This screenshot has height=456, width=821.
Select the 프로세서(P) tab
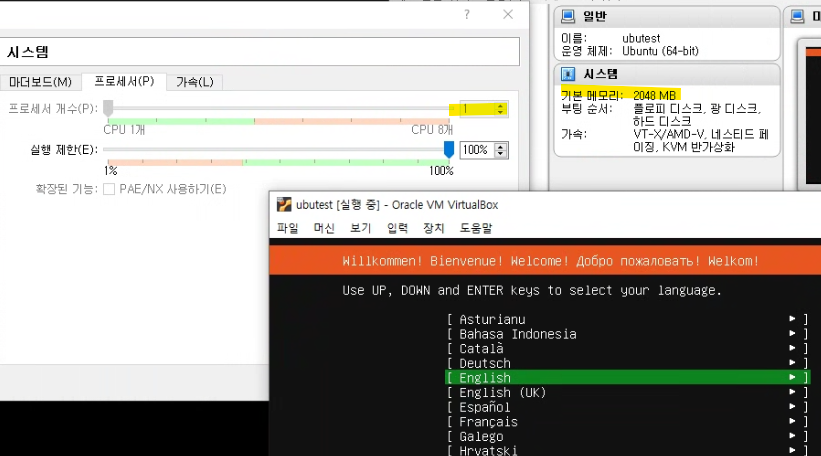coord(124,81)
